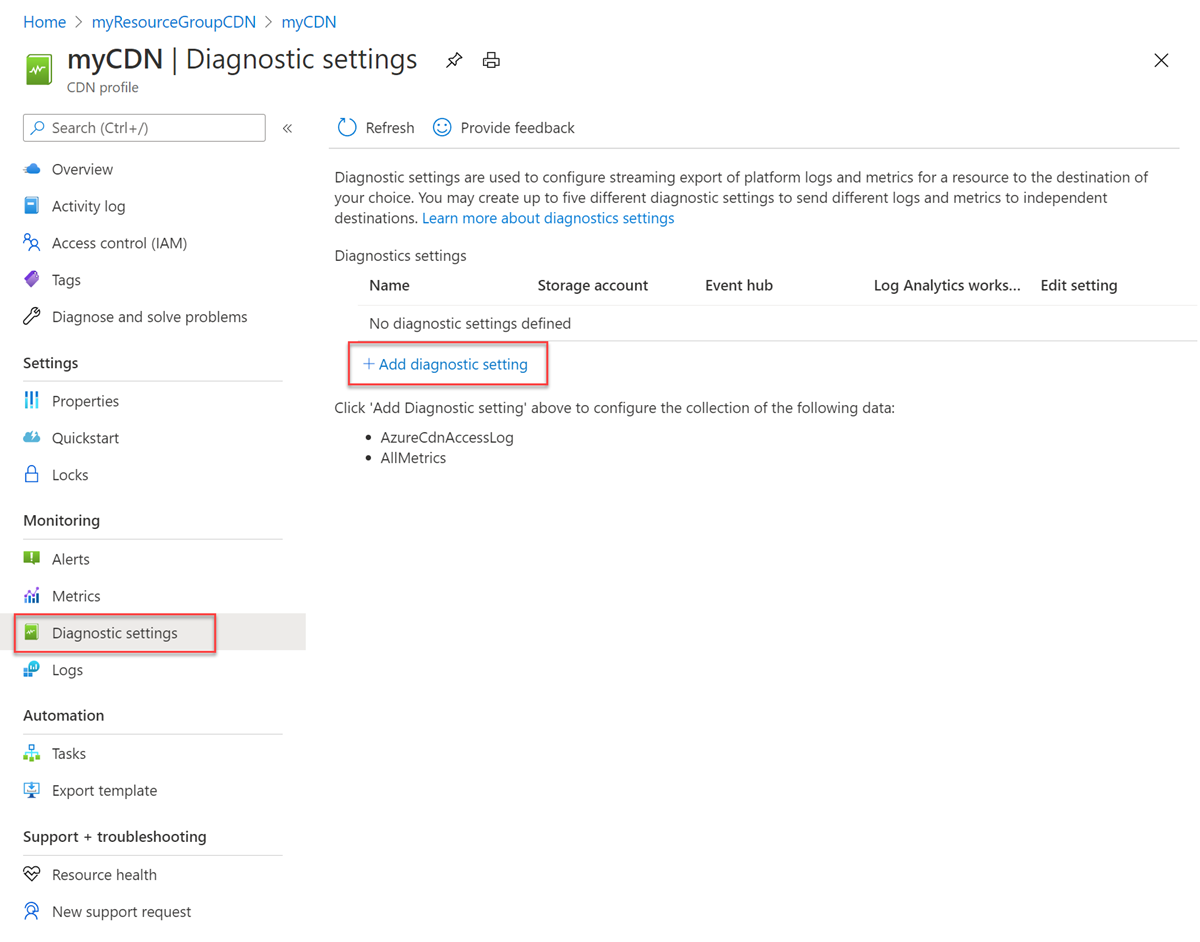This screenshot has width=1200, height=942.
Task: Click the Refresh button label
Action: pos(390,128)
